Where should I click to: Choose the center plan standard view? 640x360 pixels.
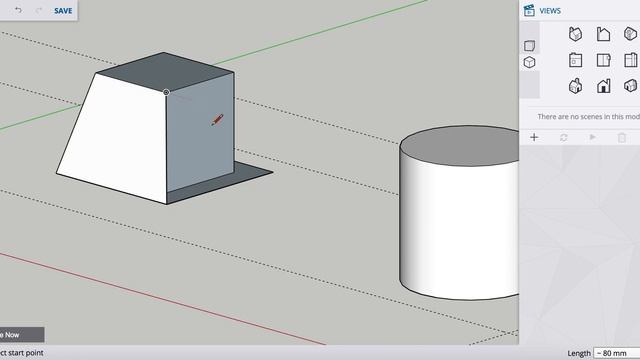click(x=603, y=60)
